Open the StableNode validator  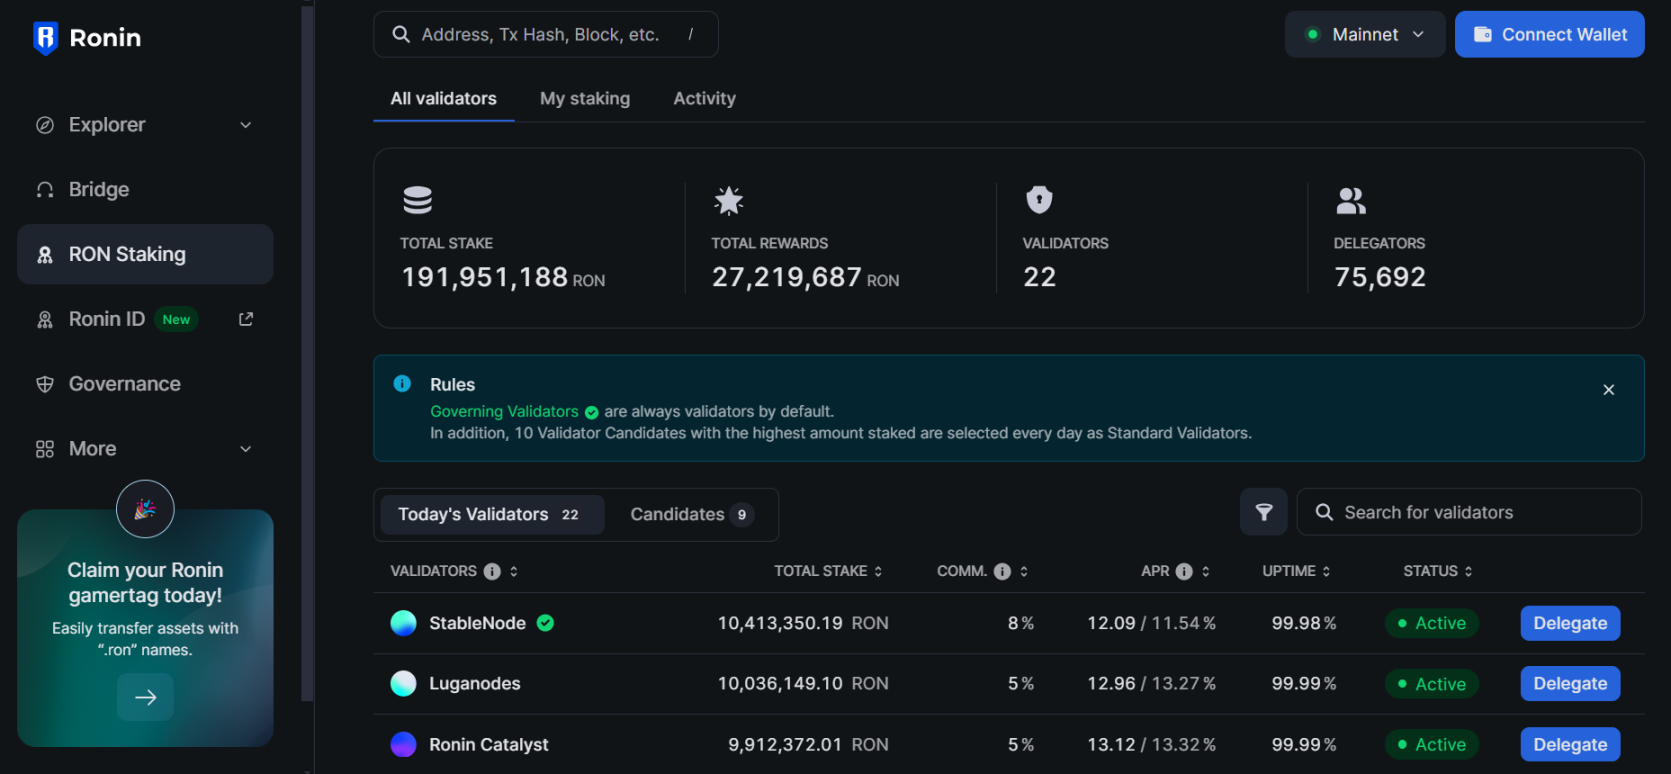click(477, 623)
